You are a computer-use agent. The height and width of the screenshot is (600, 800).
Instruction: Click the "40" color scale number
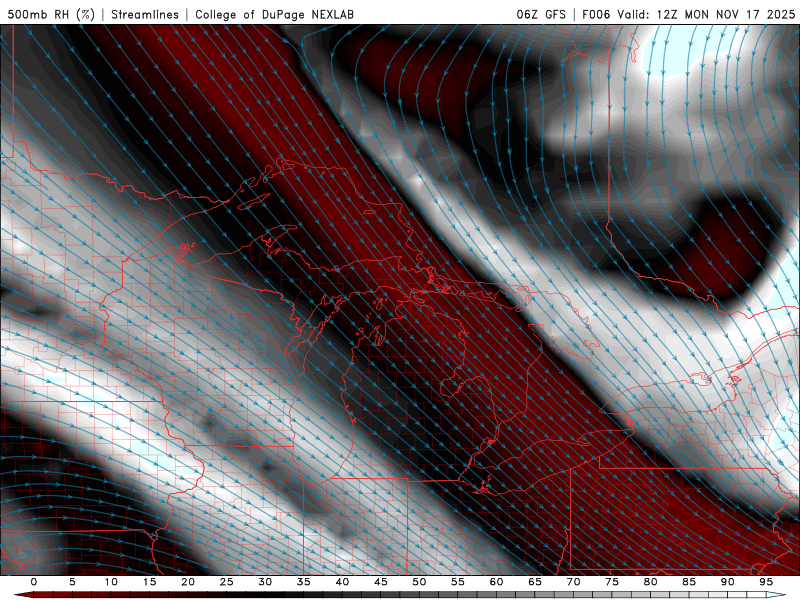tap(342, 582)
